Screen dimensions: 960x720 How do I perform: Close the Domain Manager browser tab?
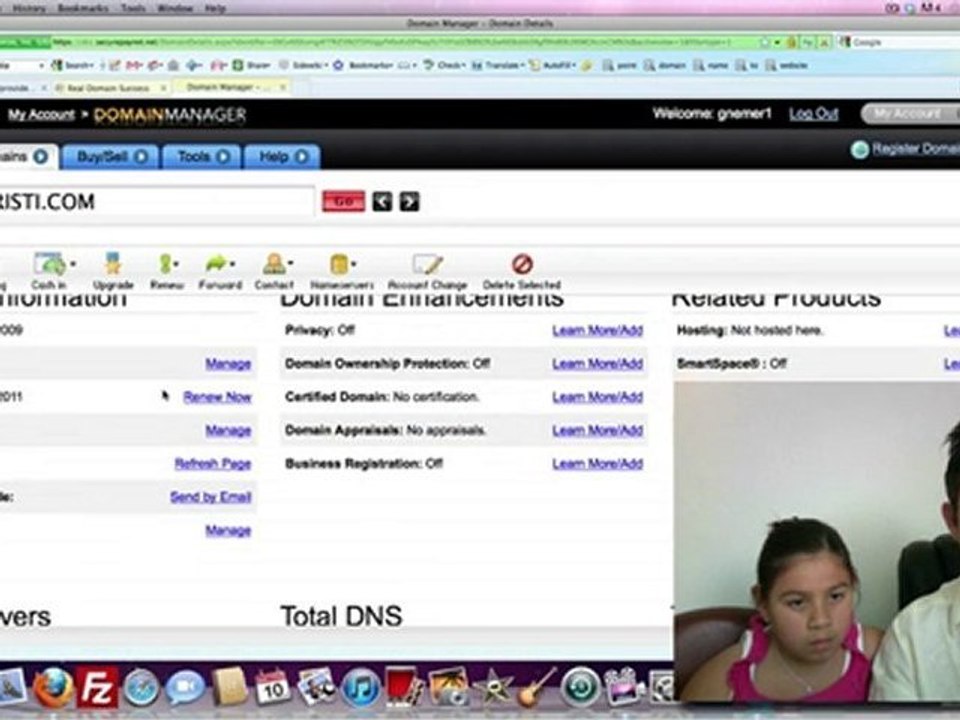(282, 87)
